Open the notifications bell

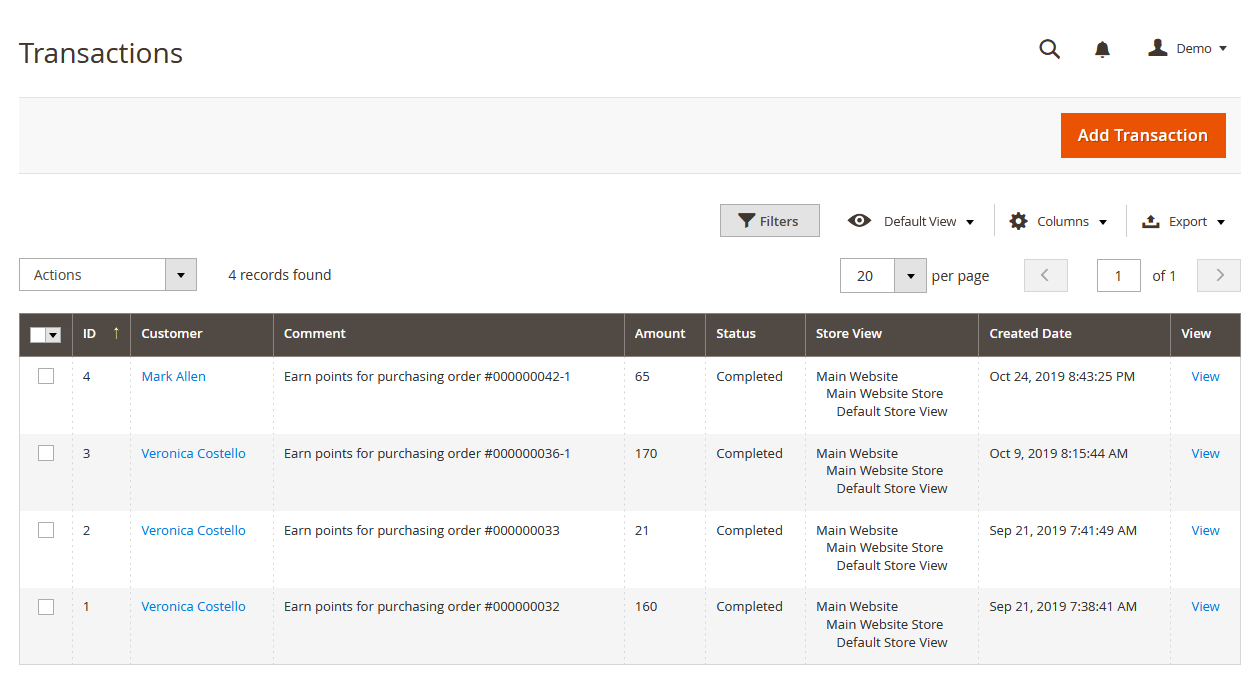point(1102,49)
